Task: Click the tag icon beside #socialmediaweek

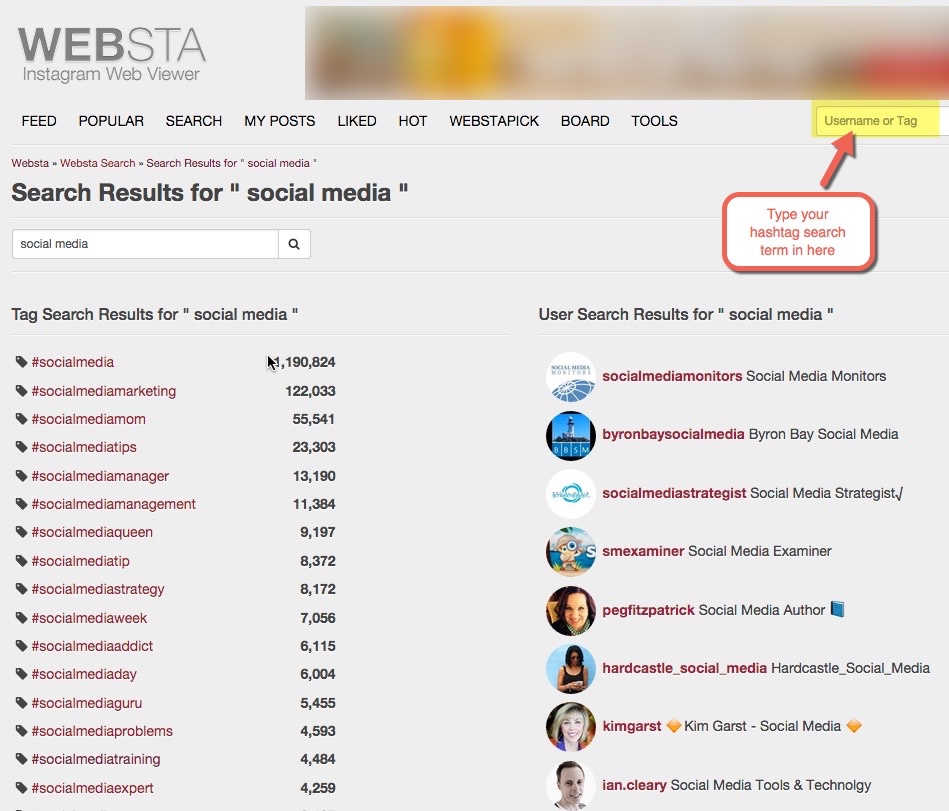Action: point(21,618)
